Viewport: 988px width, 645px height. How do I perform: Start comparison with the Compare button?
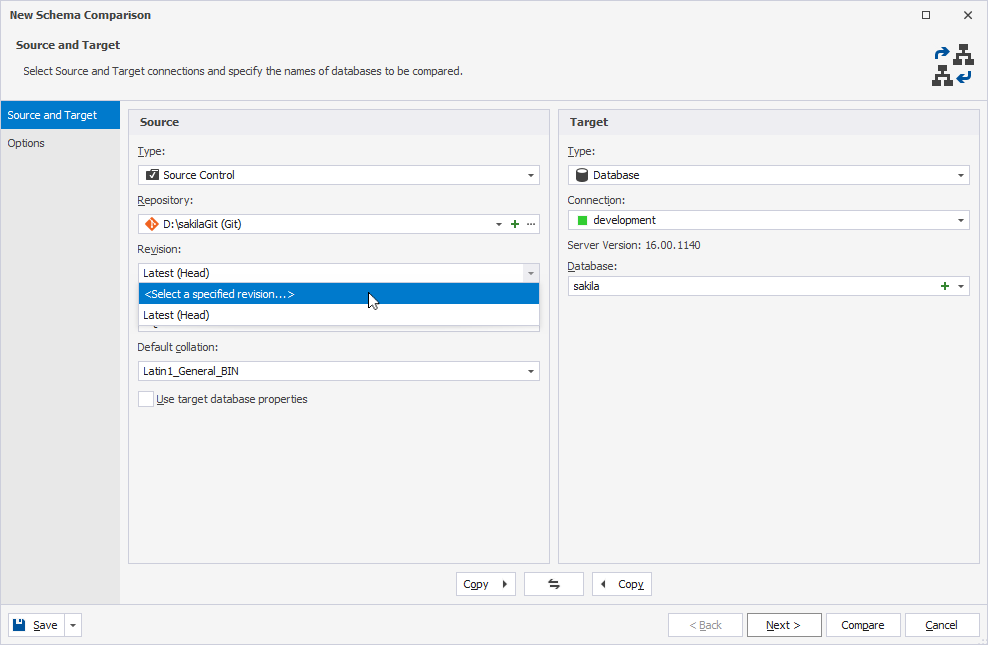[863, 624]
